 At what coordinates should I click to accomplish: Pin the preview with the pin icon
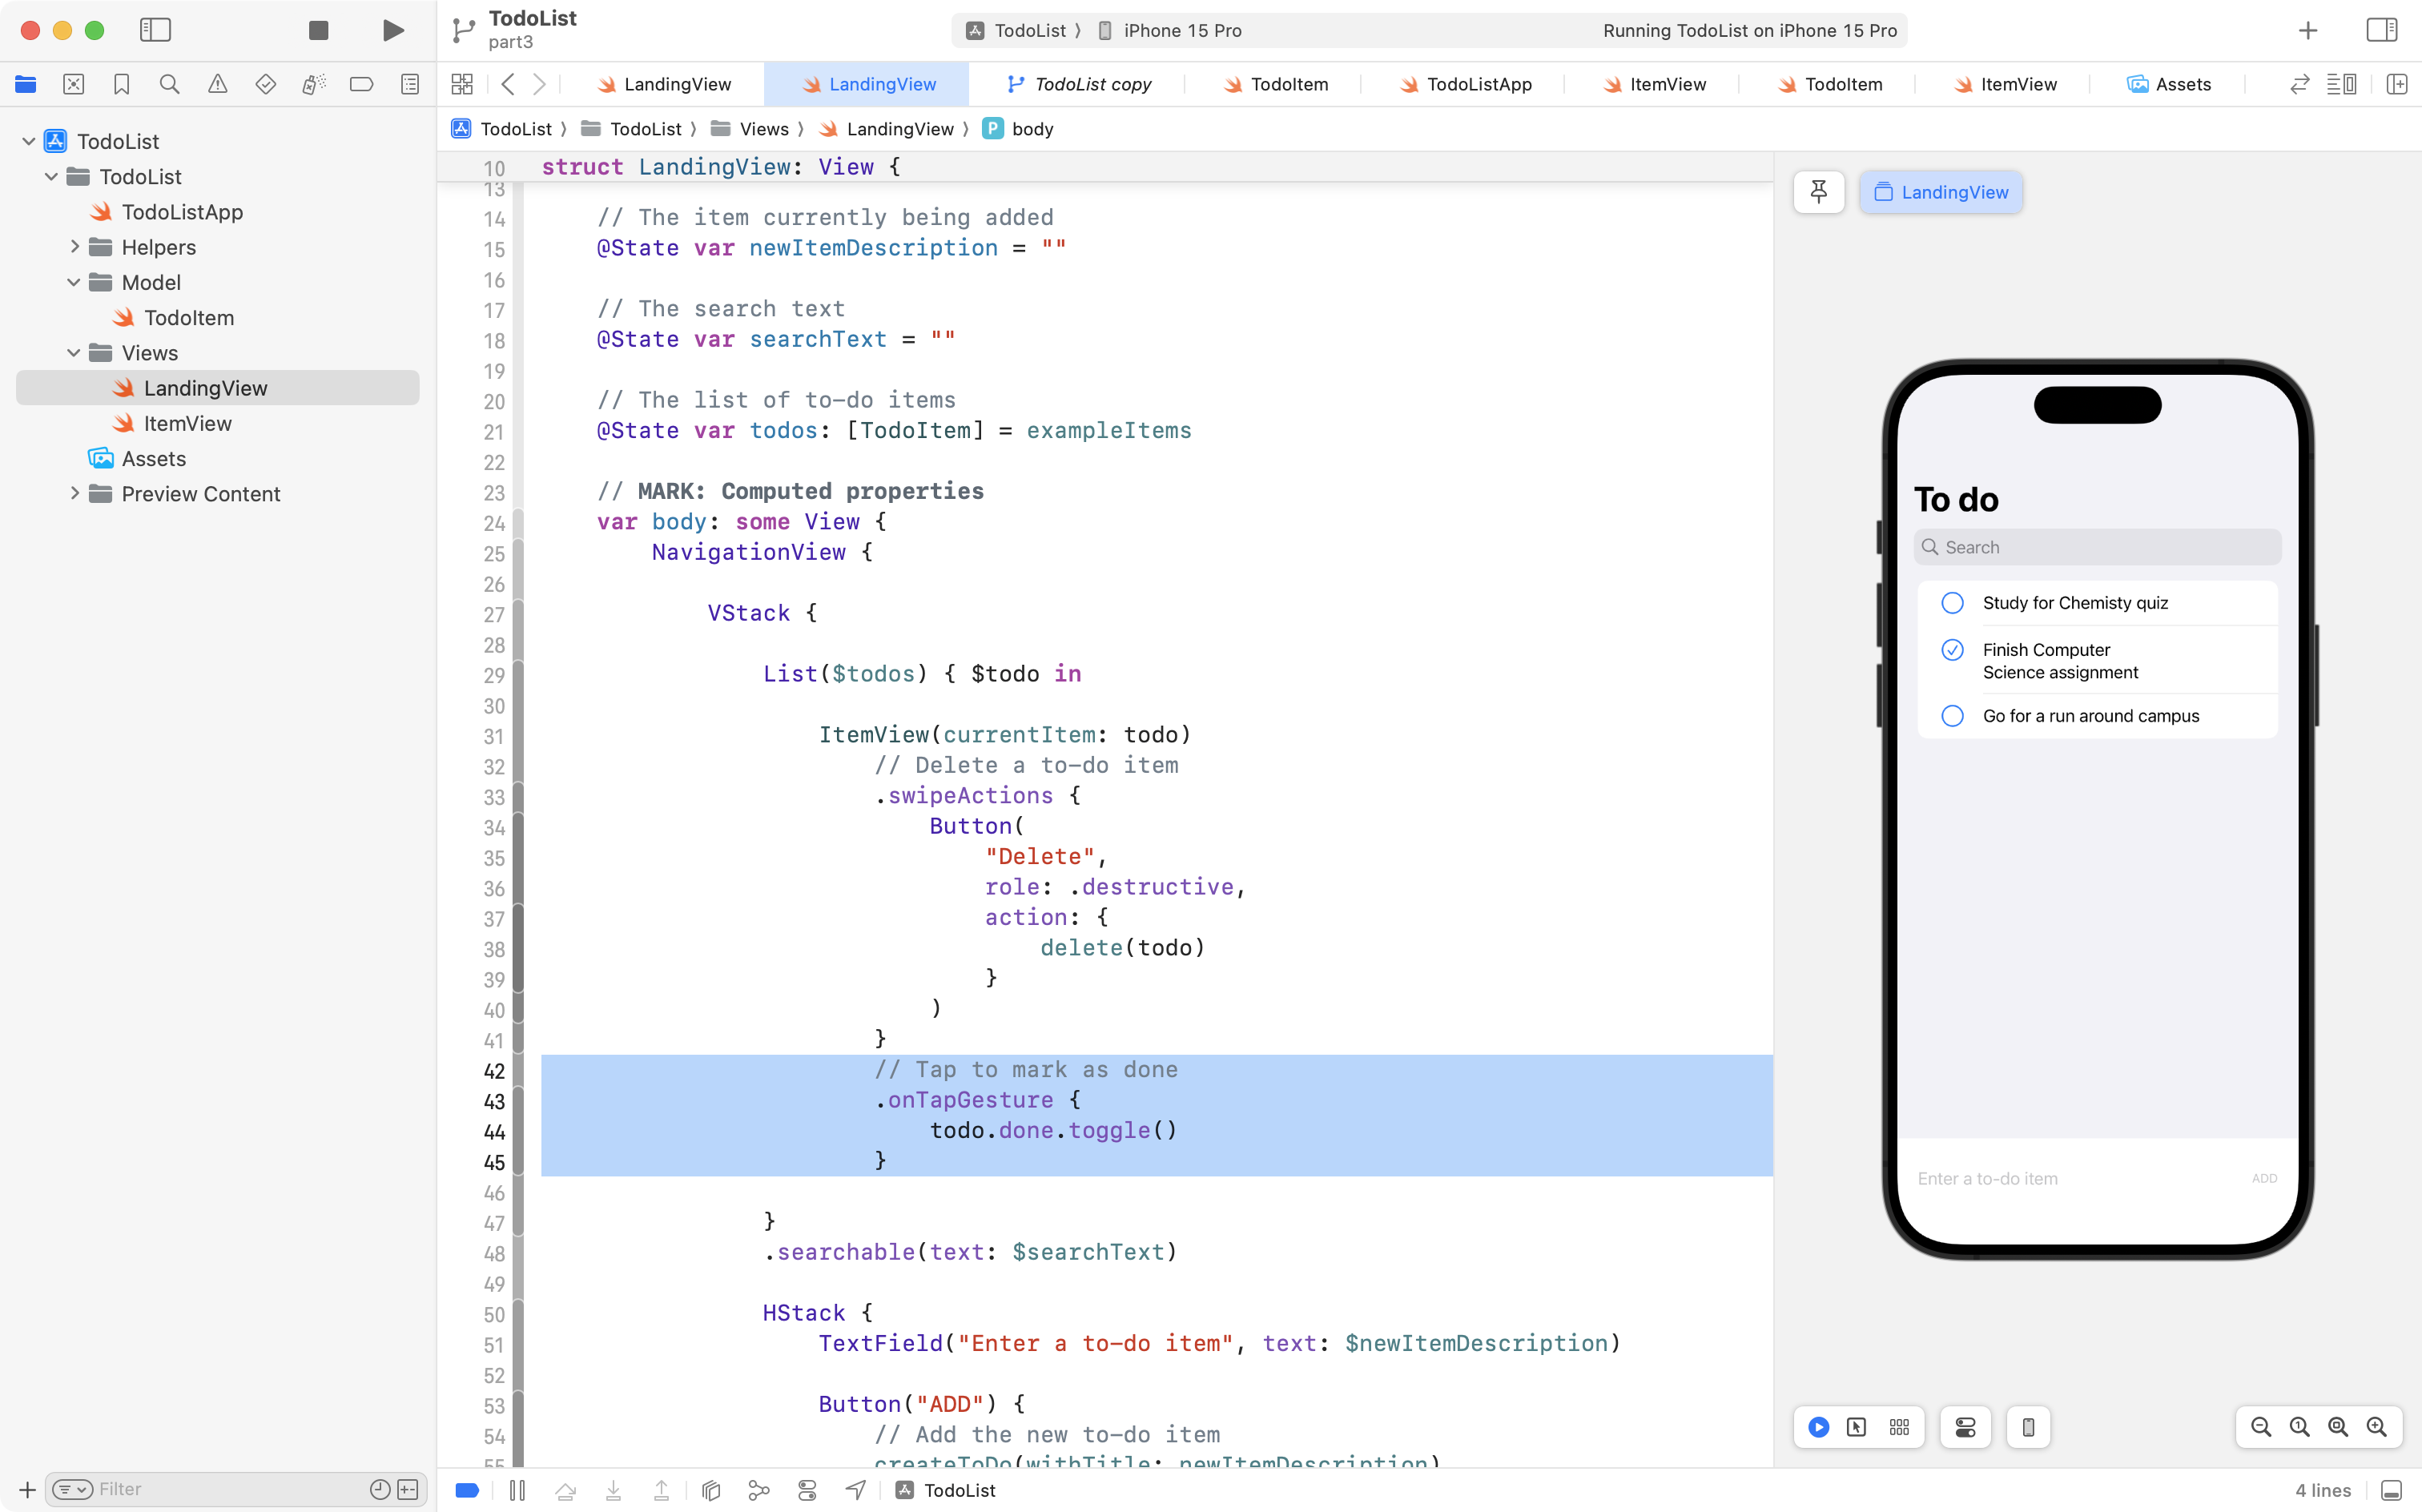[1818, 192]
